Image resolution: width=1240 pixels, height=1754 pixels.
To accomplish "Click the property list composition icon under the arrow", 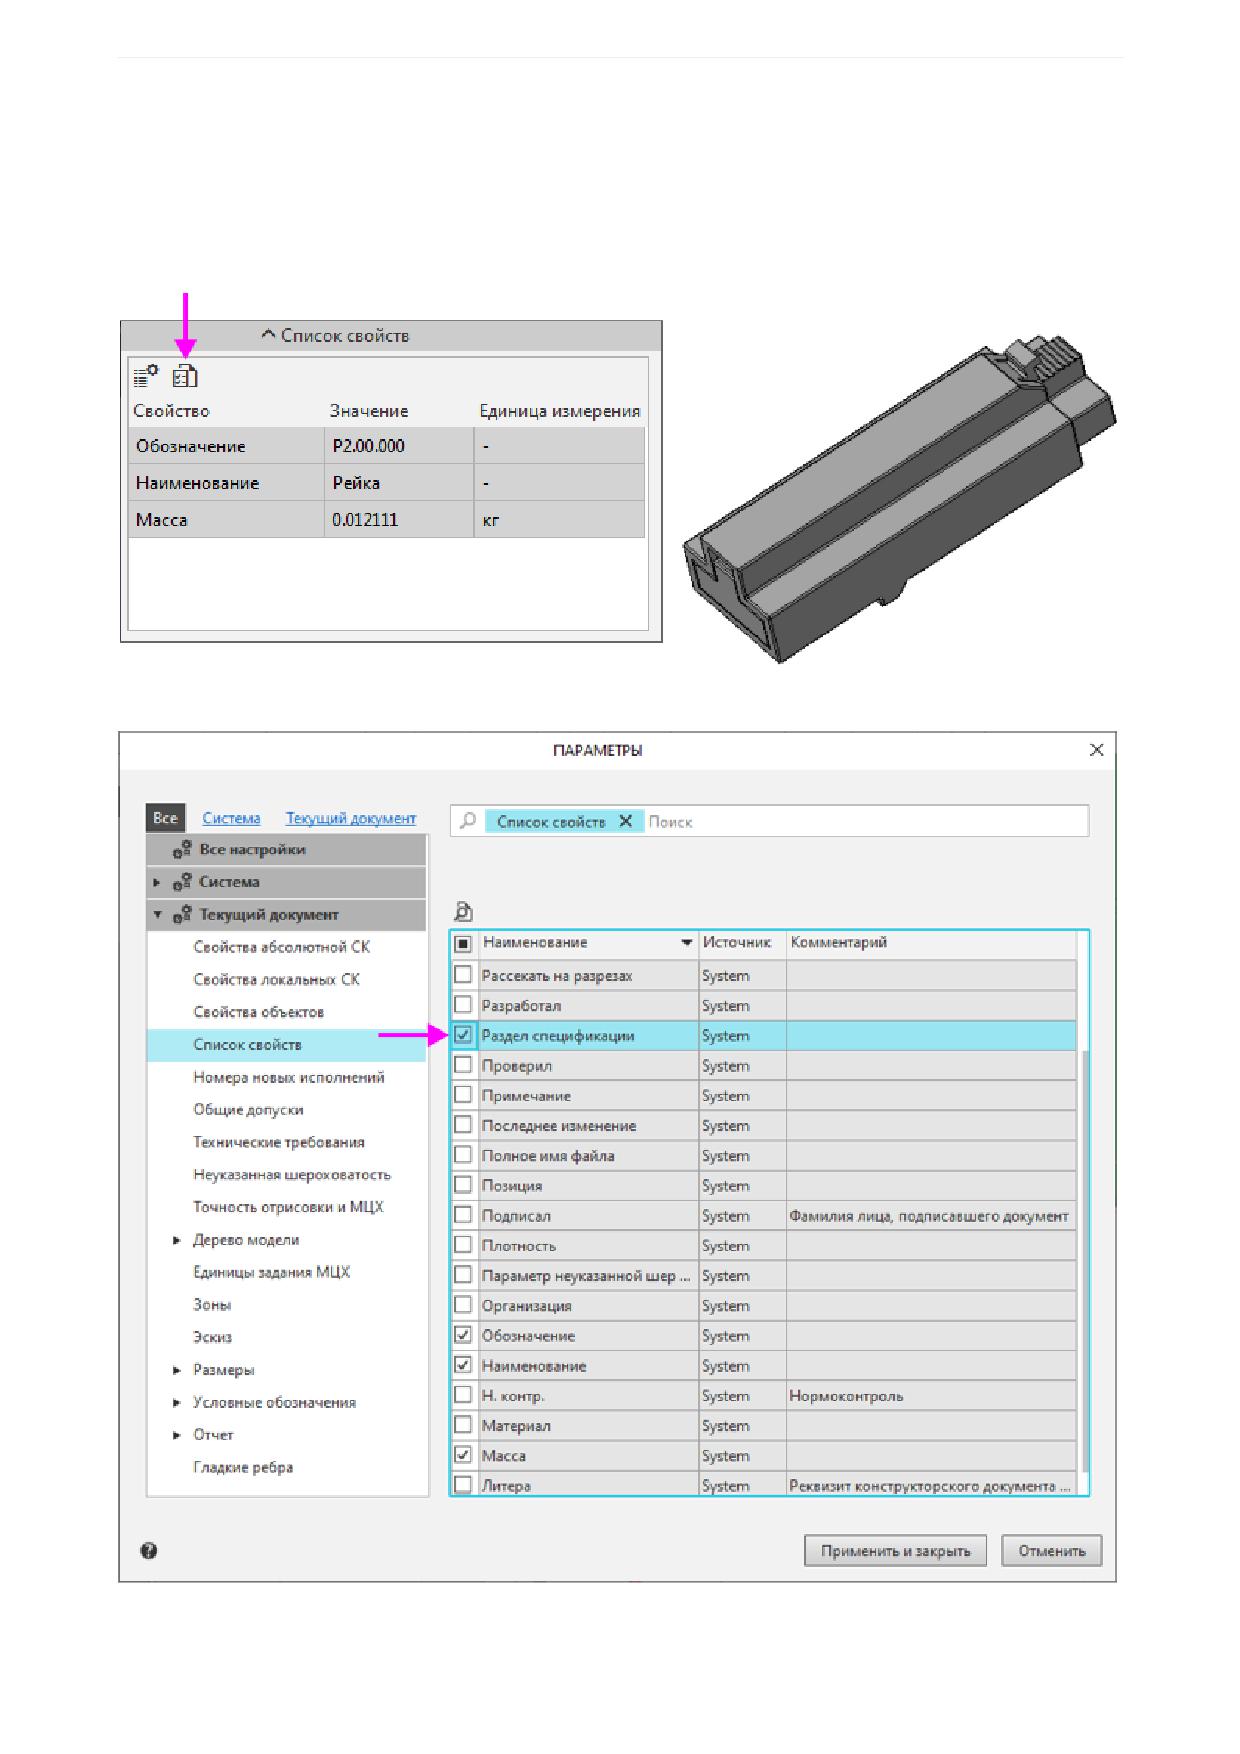I will [186, 376].
